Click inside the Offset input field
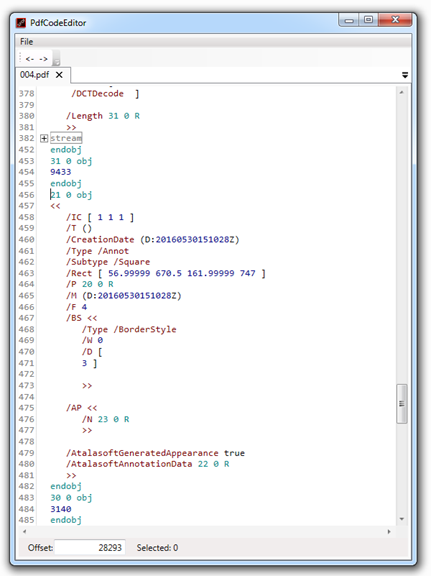This screenshot has height=576, width=431. coord(90,548)
